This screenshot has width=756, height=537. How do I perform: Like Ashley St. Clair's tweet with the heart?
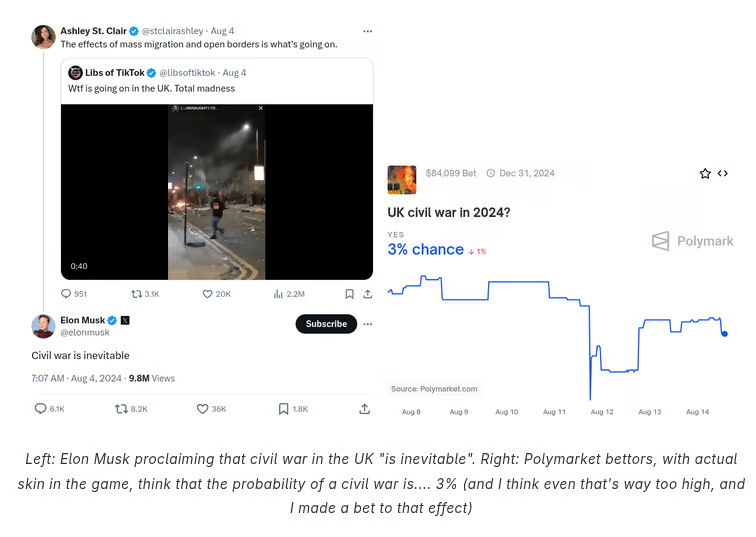tap(208, 294)
